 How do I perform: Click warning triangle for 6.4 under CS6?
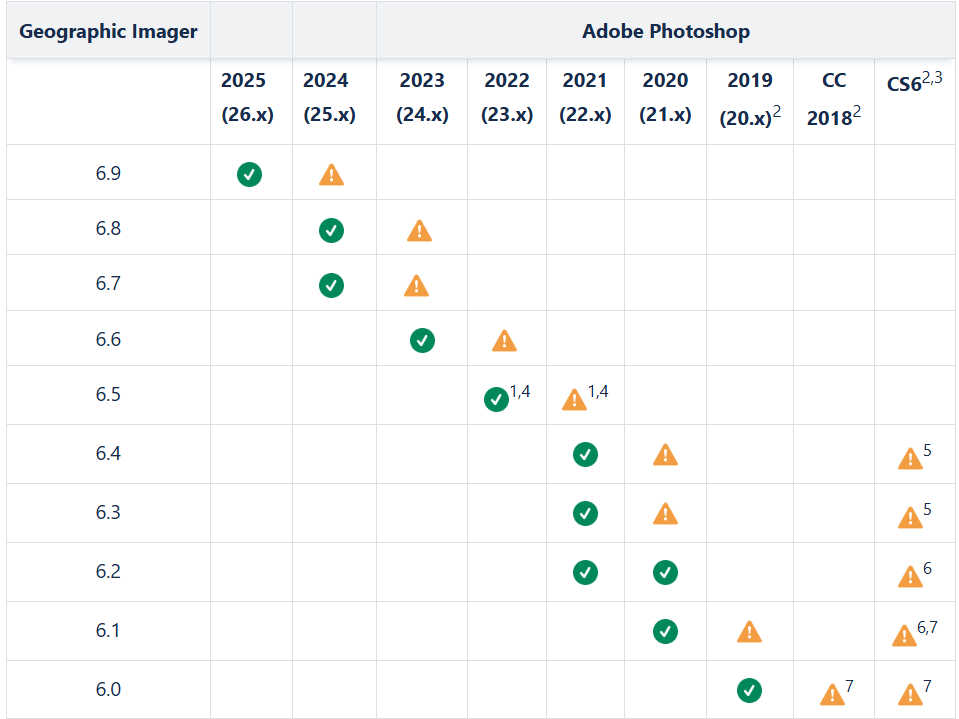pos(910,459)
